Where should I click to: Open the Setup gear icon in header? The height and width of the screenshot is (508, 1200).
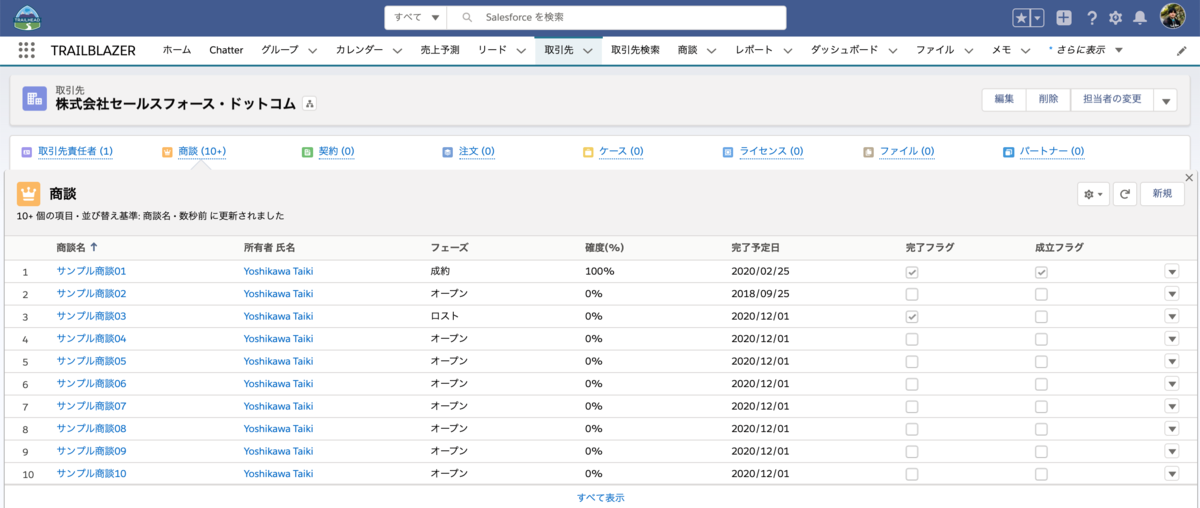1116,18
